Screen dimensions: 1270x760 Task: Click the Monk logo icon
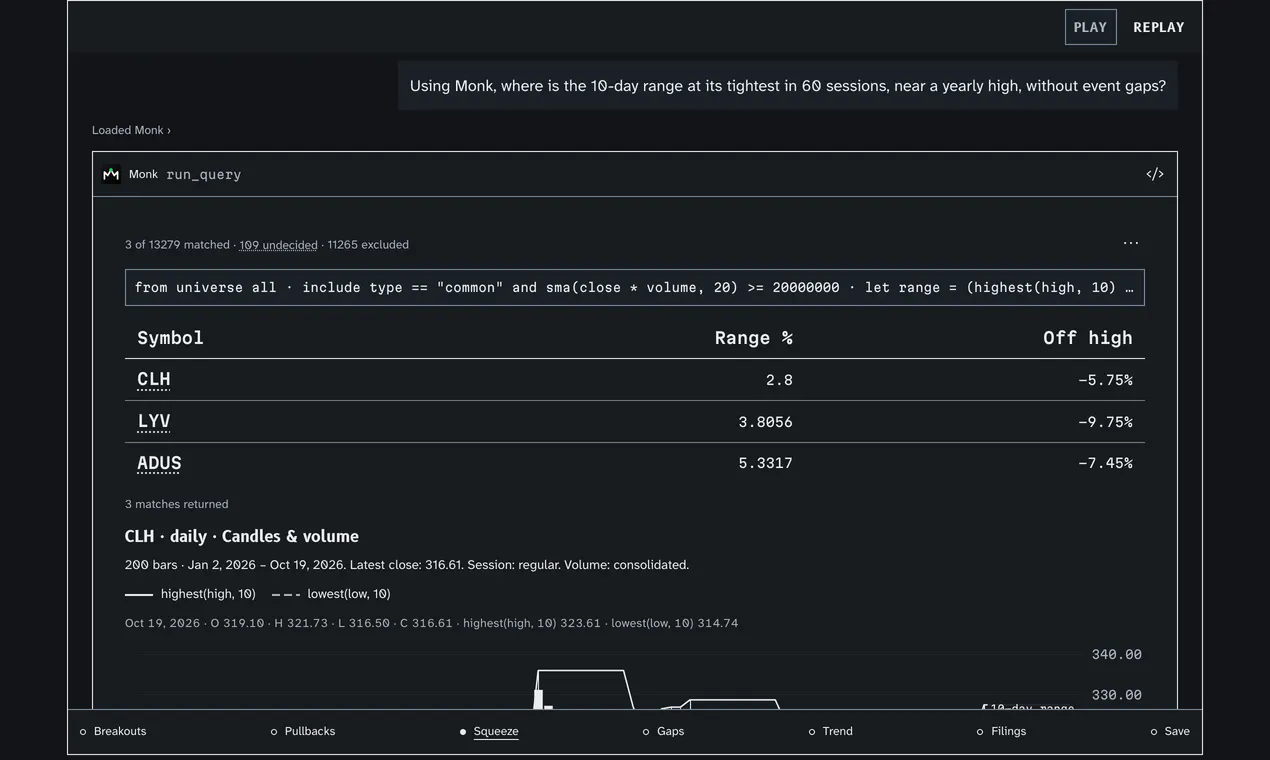coord(111,174)
